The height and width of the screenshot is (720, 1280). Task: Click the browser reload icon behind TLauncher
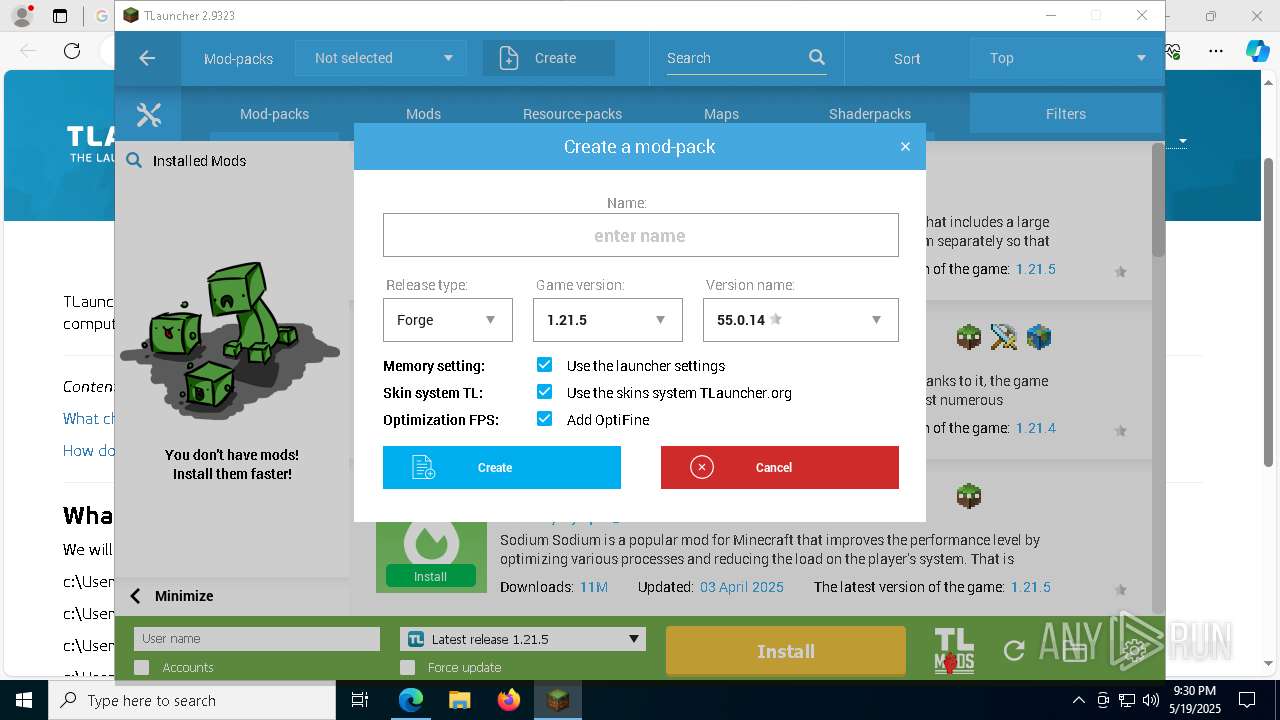pyautogui.click(x=72, y=51)
